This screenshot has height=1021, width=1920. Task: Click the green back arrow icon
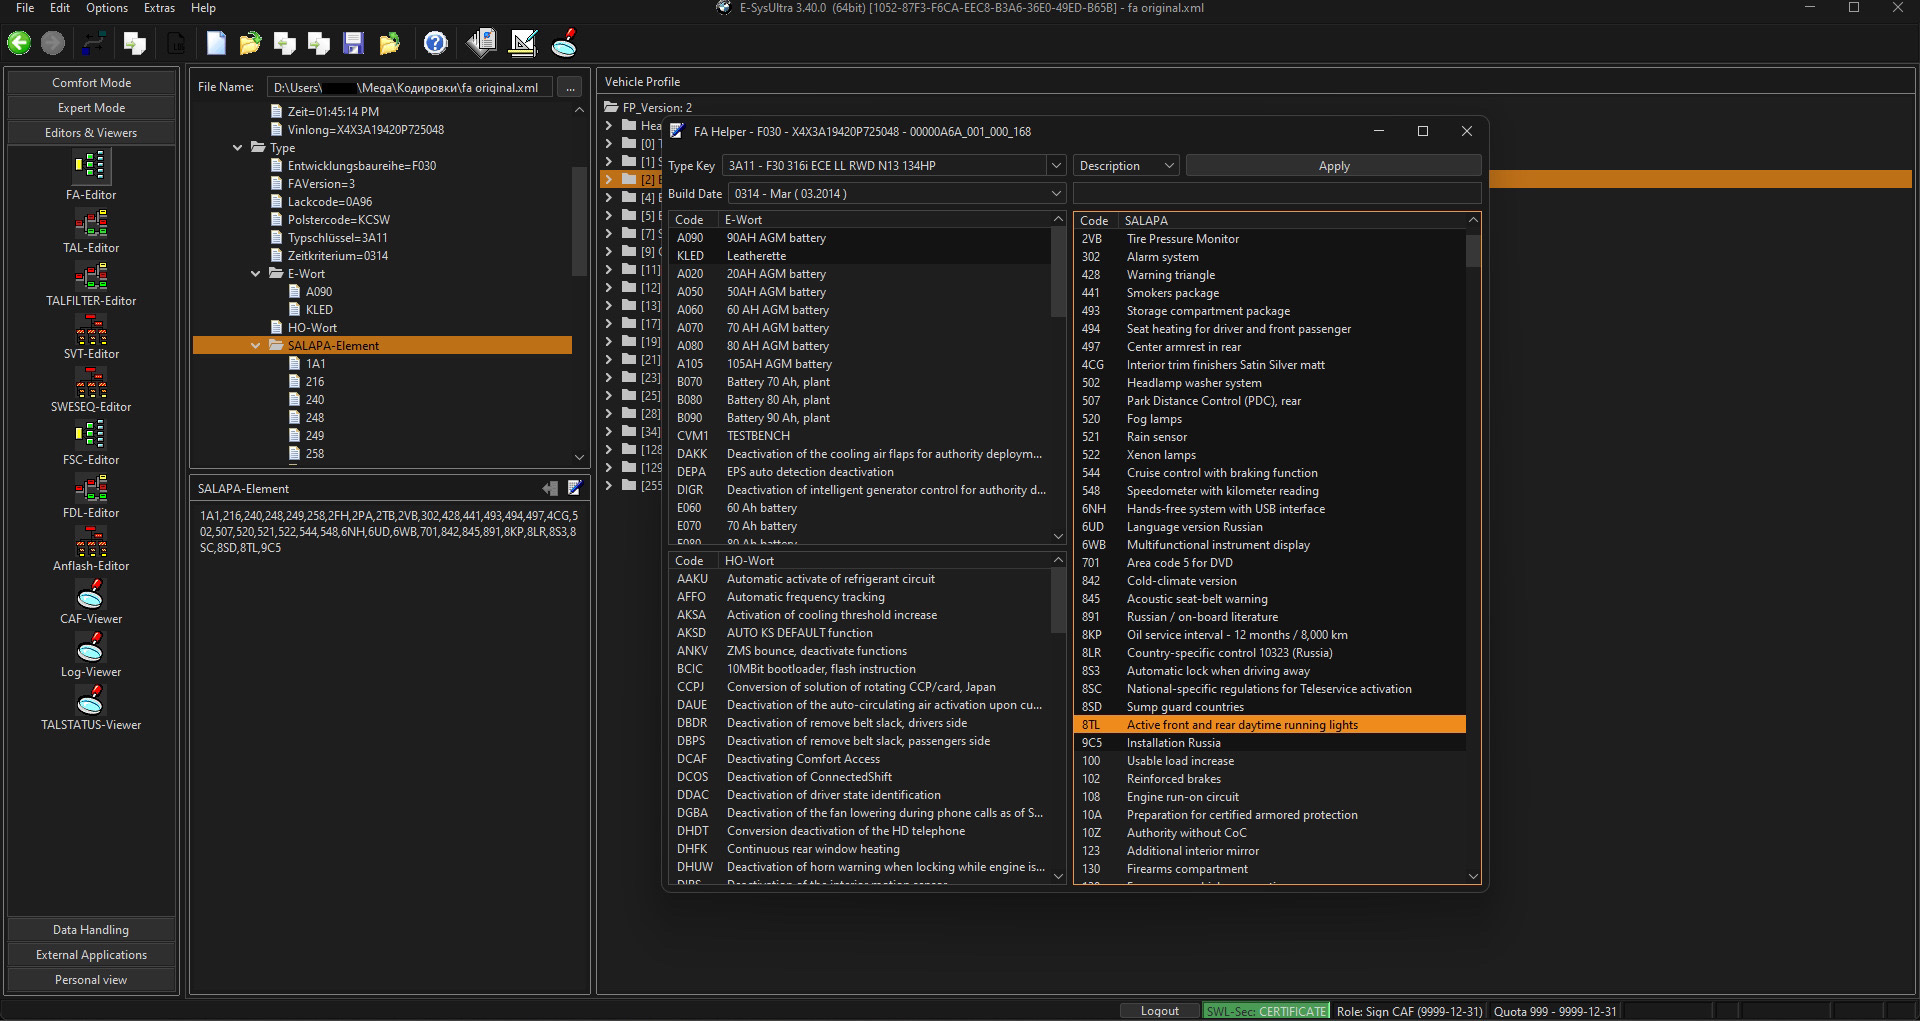[x=19, y=42]
